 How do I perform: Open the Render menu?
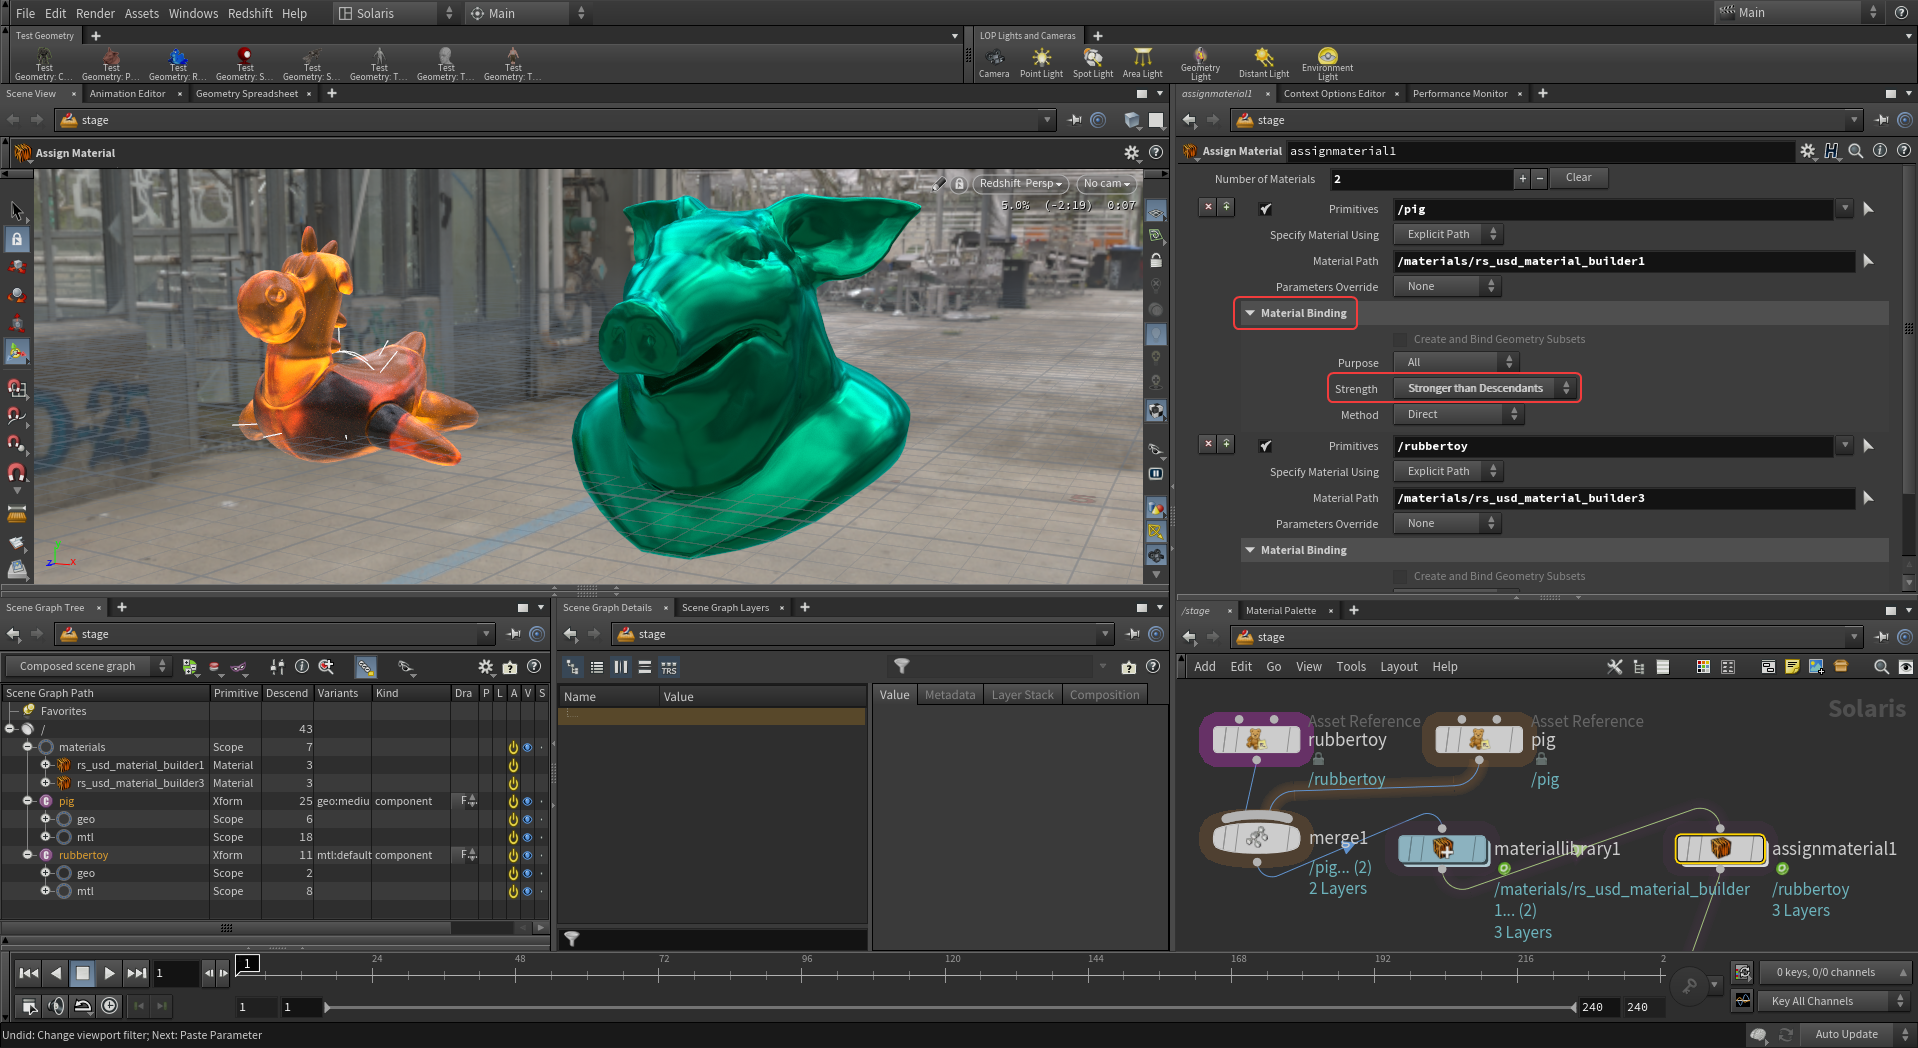pyautogui.click(x=95, y=13)
